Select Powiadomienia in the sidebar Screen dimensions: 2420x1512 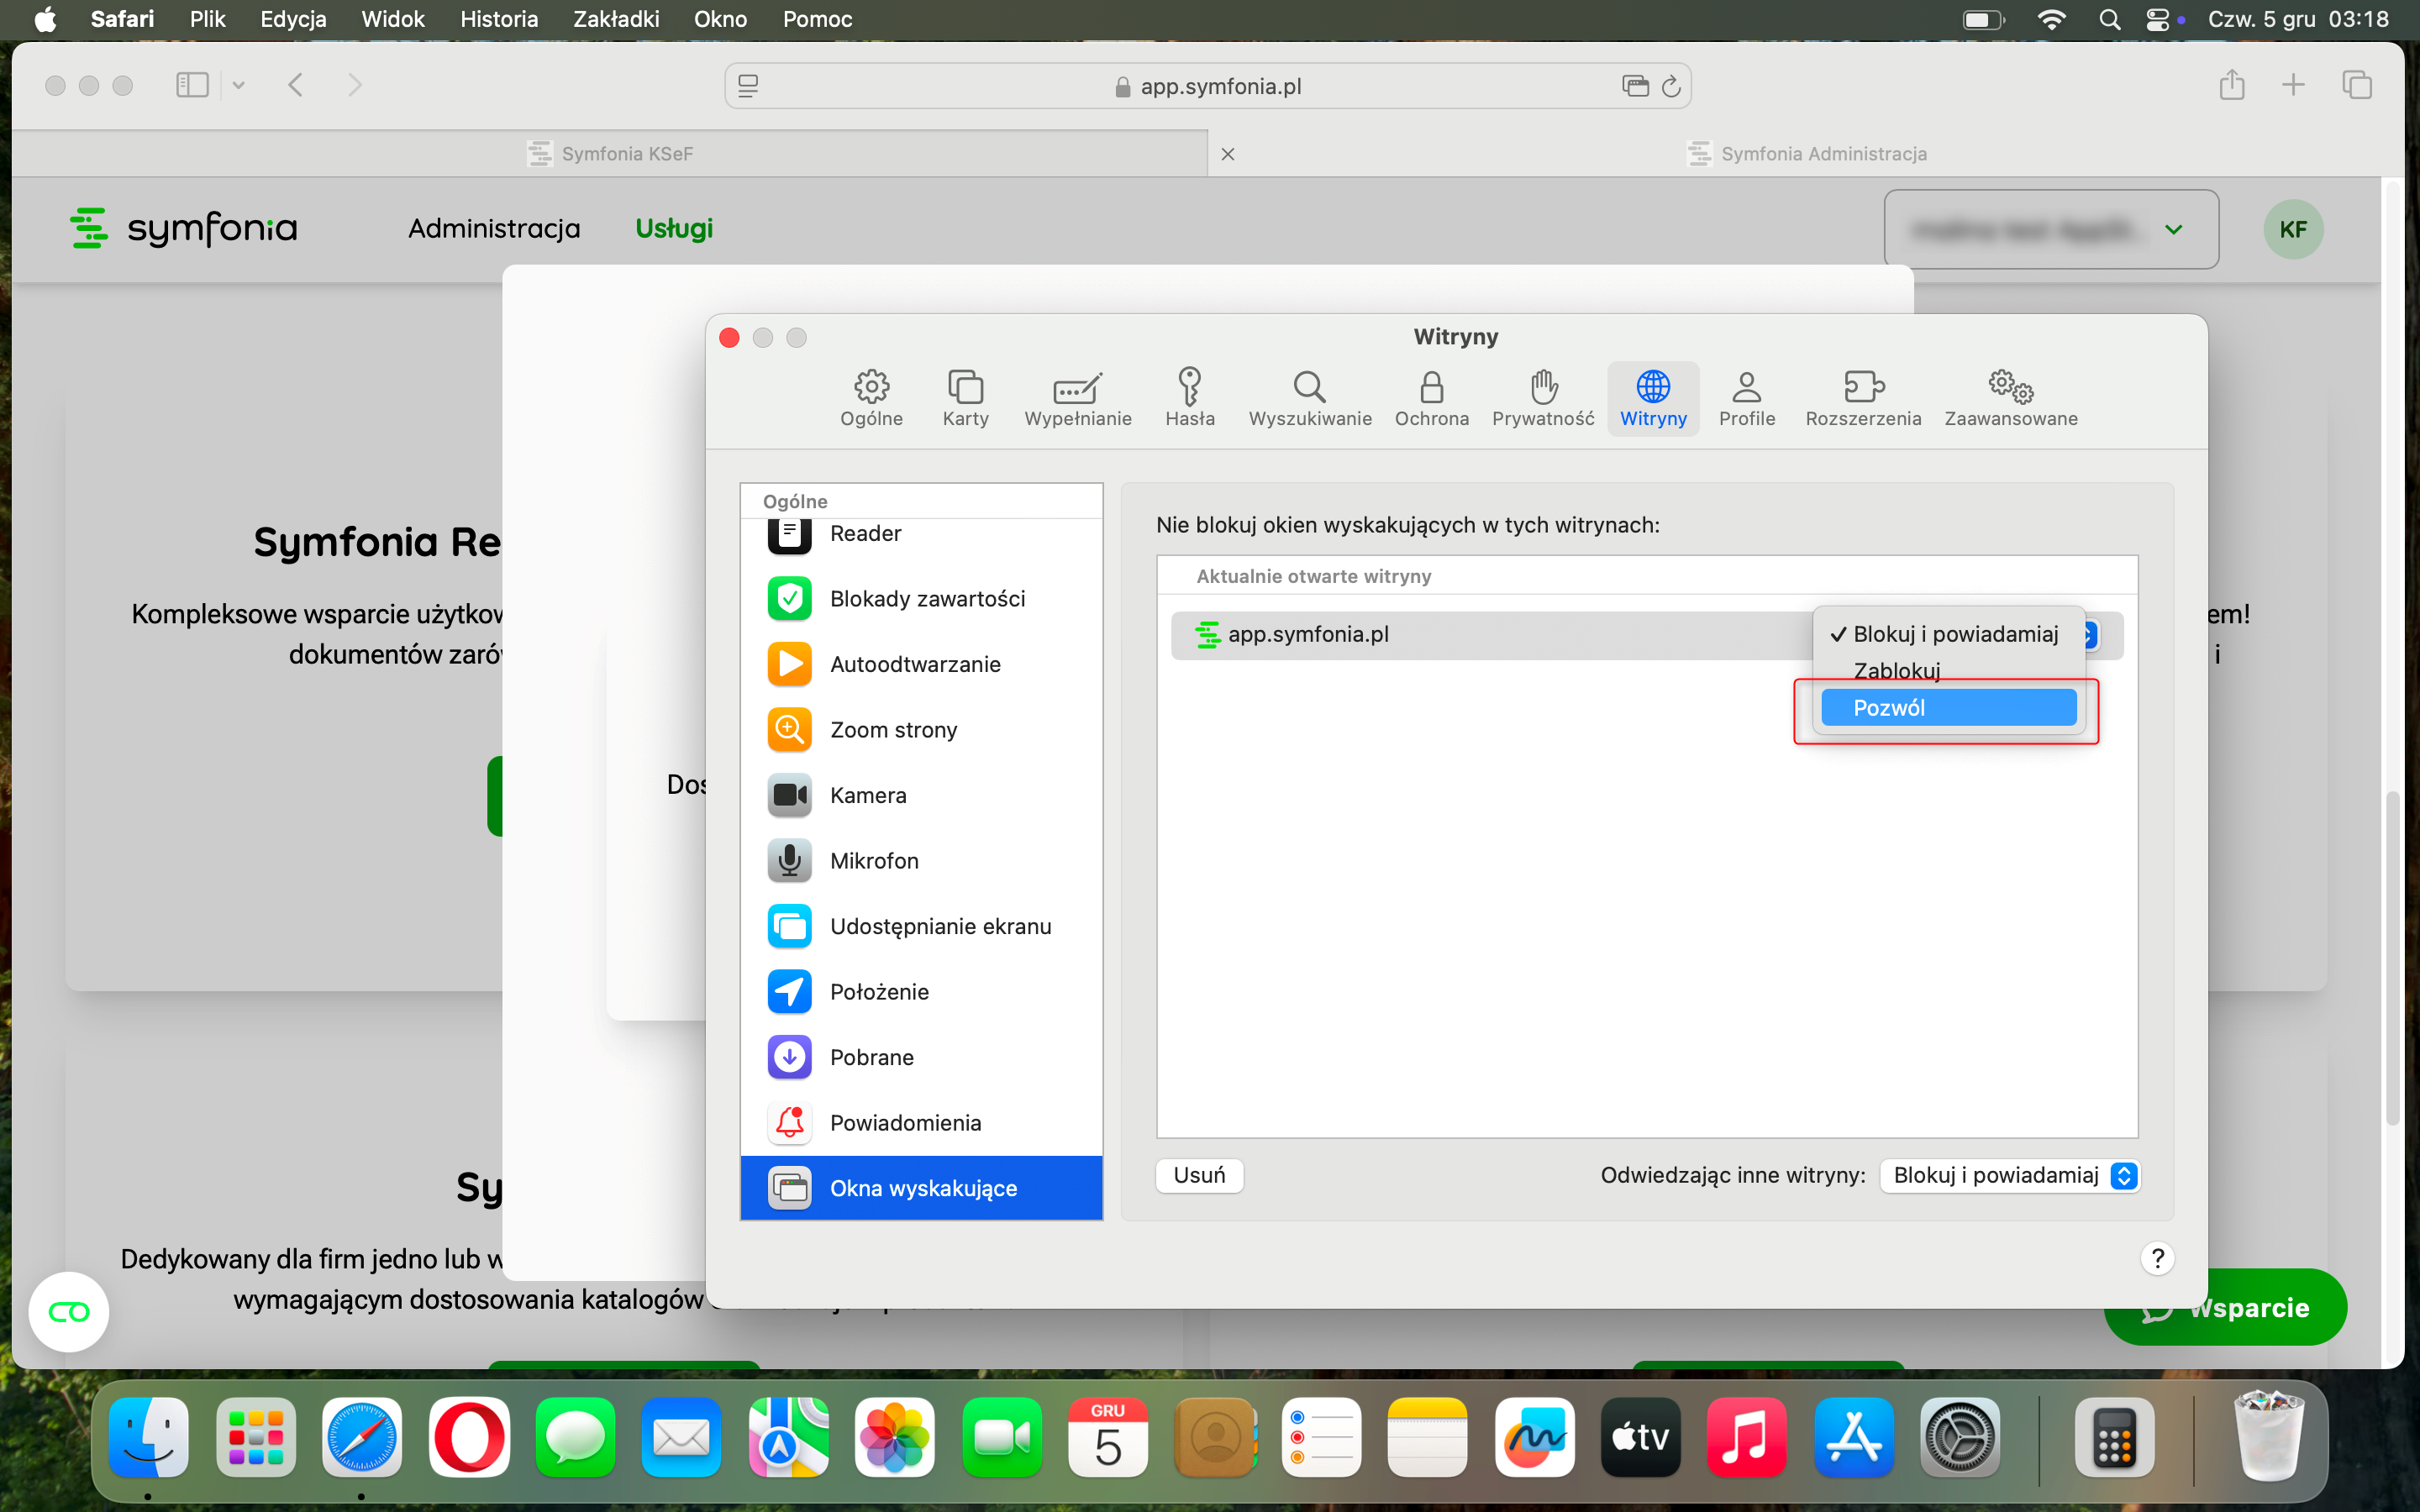921,1123
